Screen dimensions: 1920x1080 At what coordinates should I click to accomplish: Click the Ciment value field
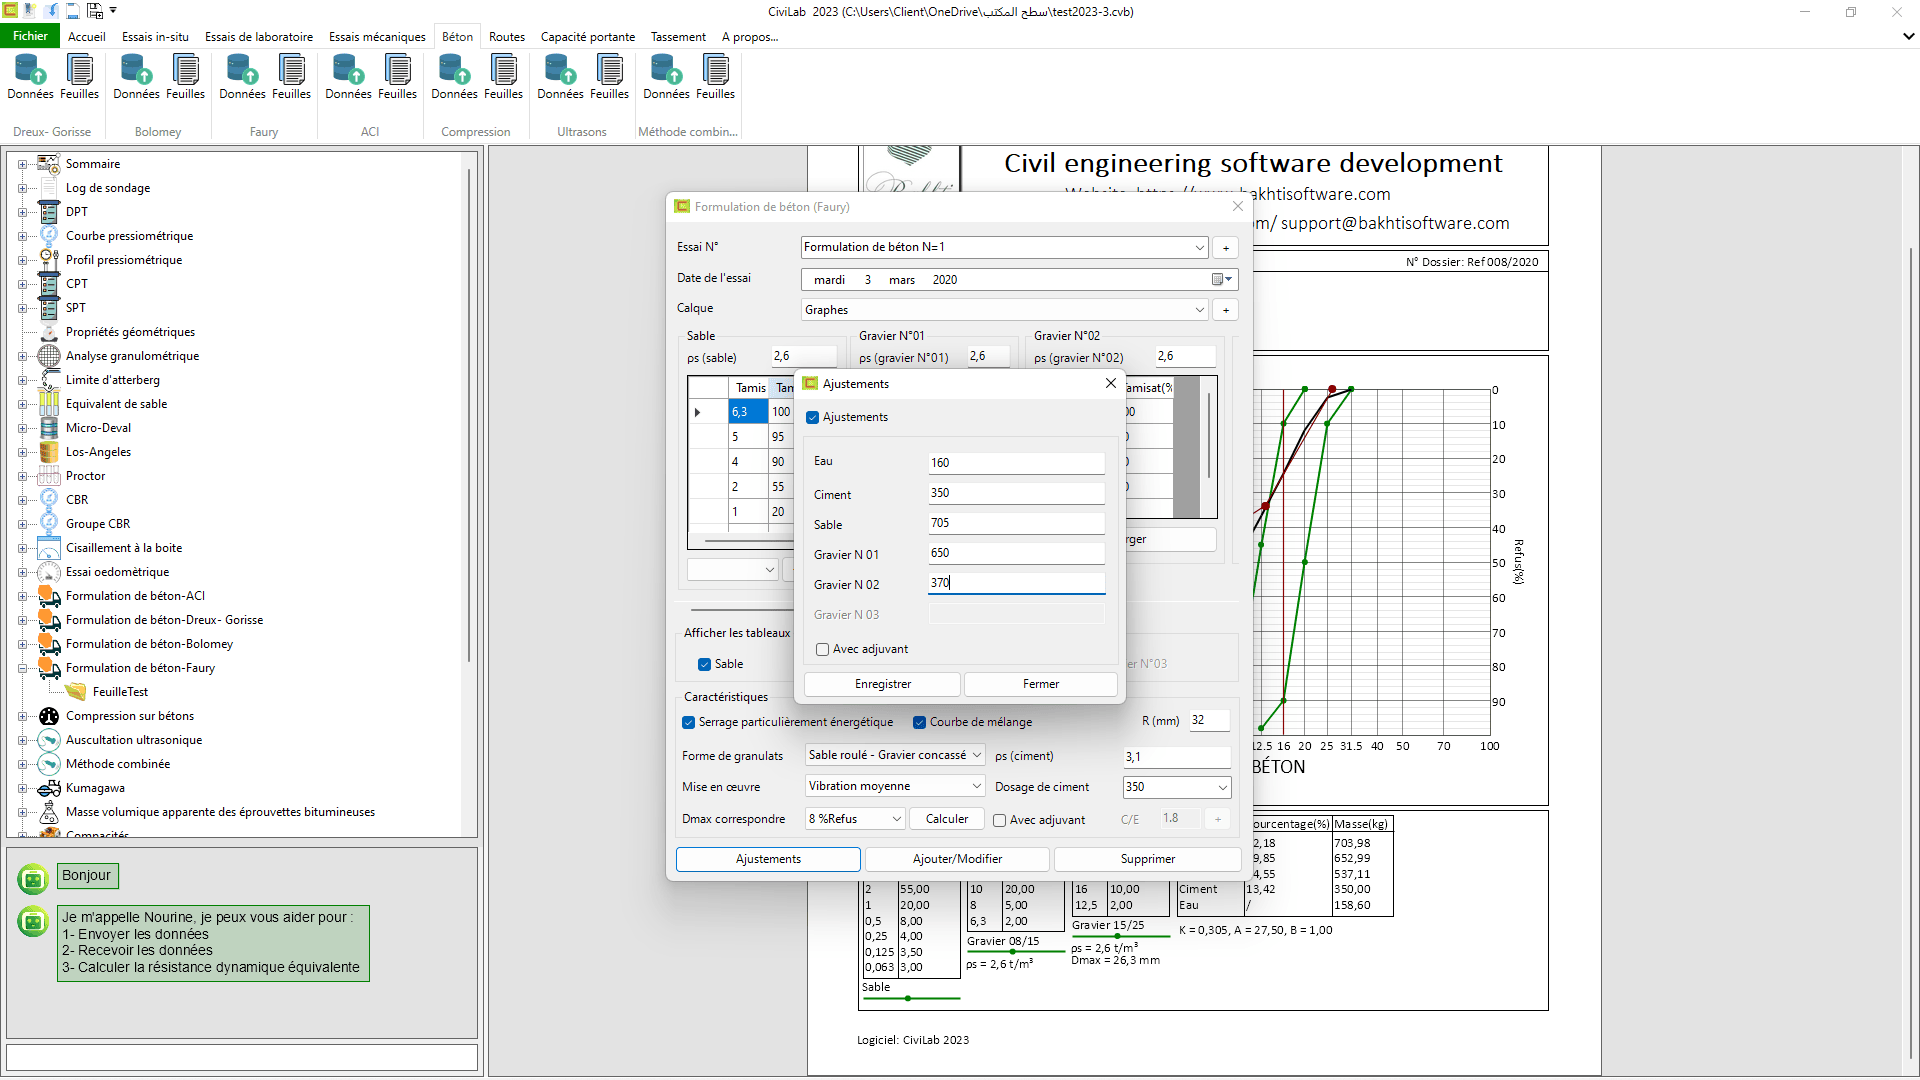coord(1016,493)
